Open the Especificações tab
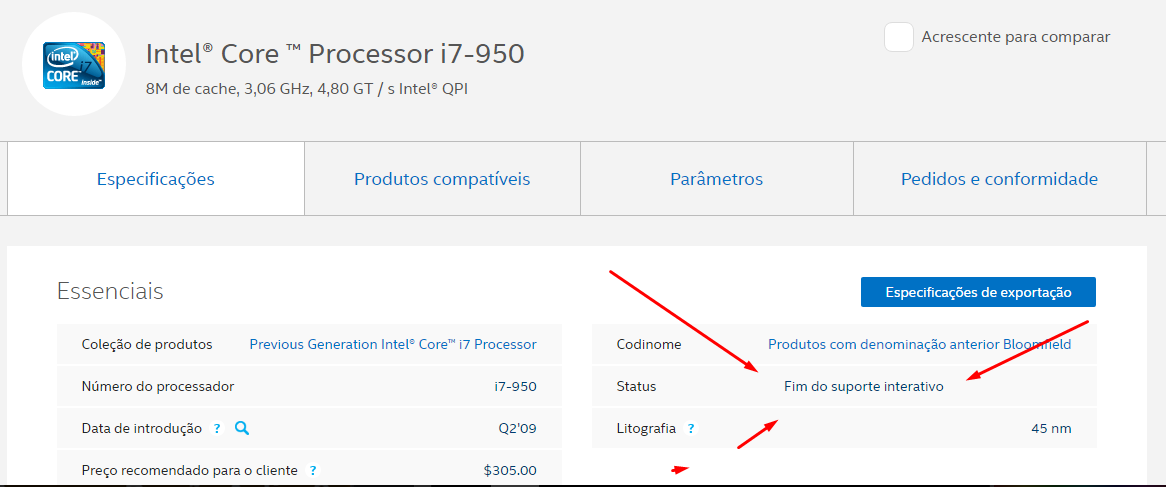 tap(156, 178)
